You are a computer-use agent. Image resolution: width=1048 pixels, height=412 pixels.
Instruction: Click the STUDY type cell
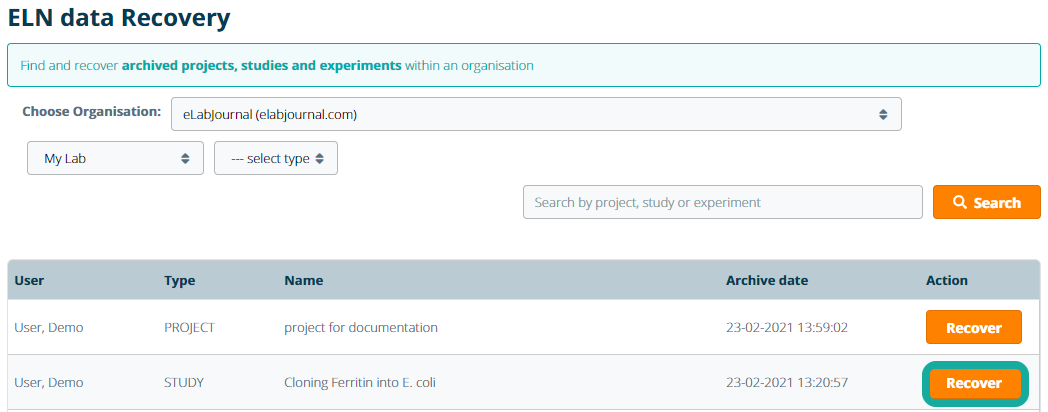[x=185, y=383]
